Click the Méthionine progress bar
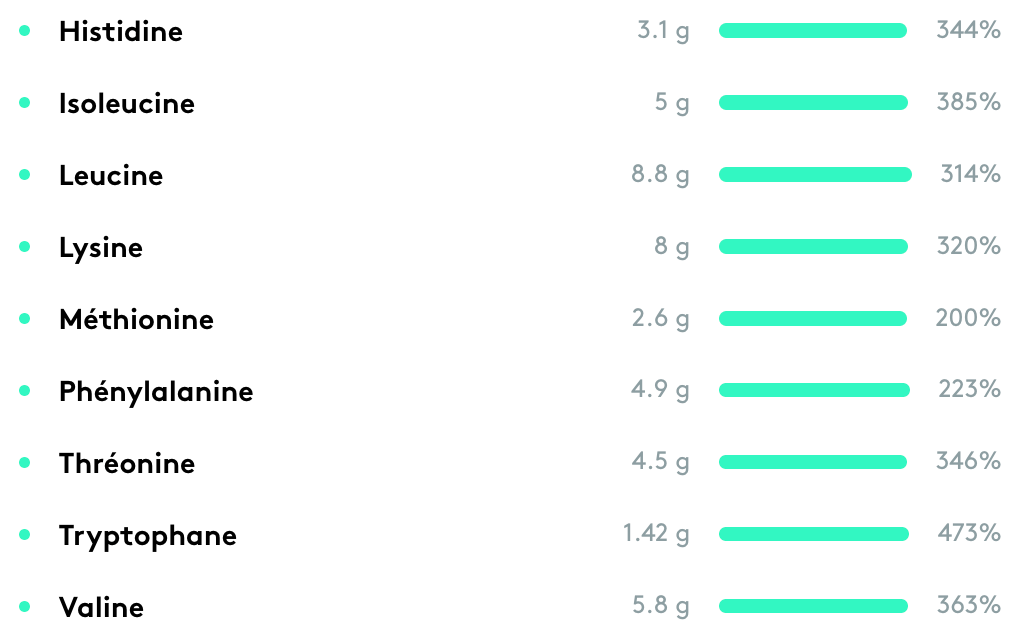Viewport: 1014px width, 636px height. click(x=812, y=319)
